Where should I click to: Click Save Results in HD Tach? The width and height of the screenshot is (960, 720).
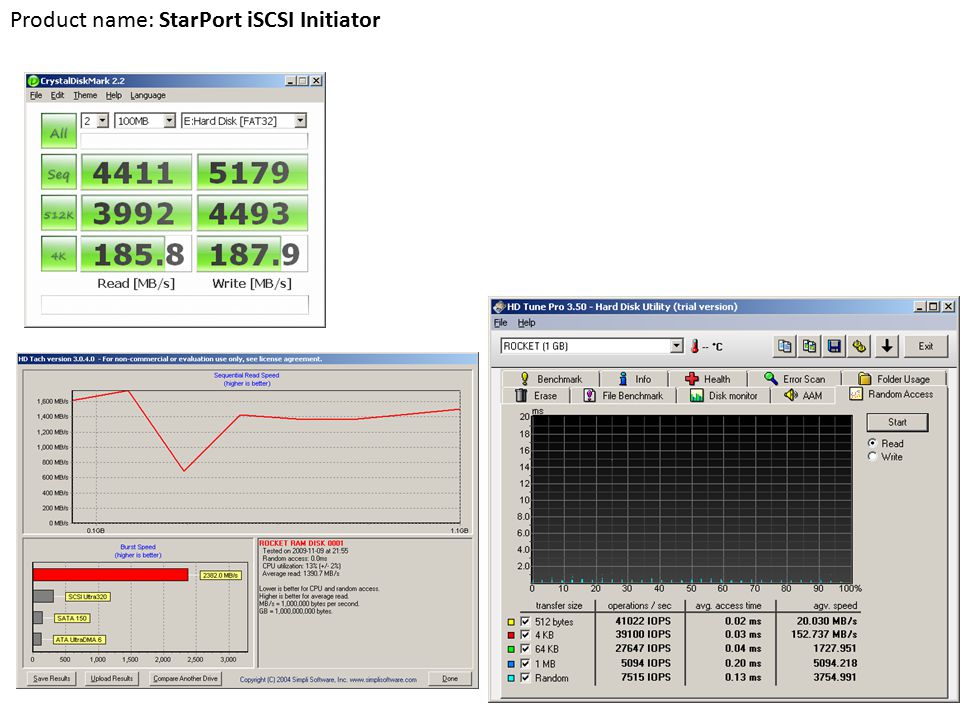click(52, 678)
